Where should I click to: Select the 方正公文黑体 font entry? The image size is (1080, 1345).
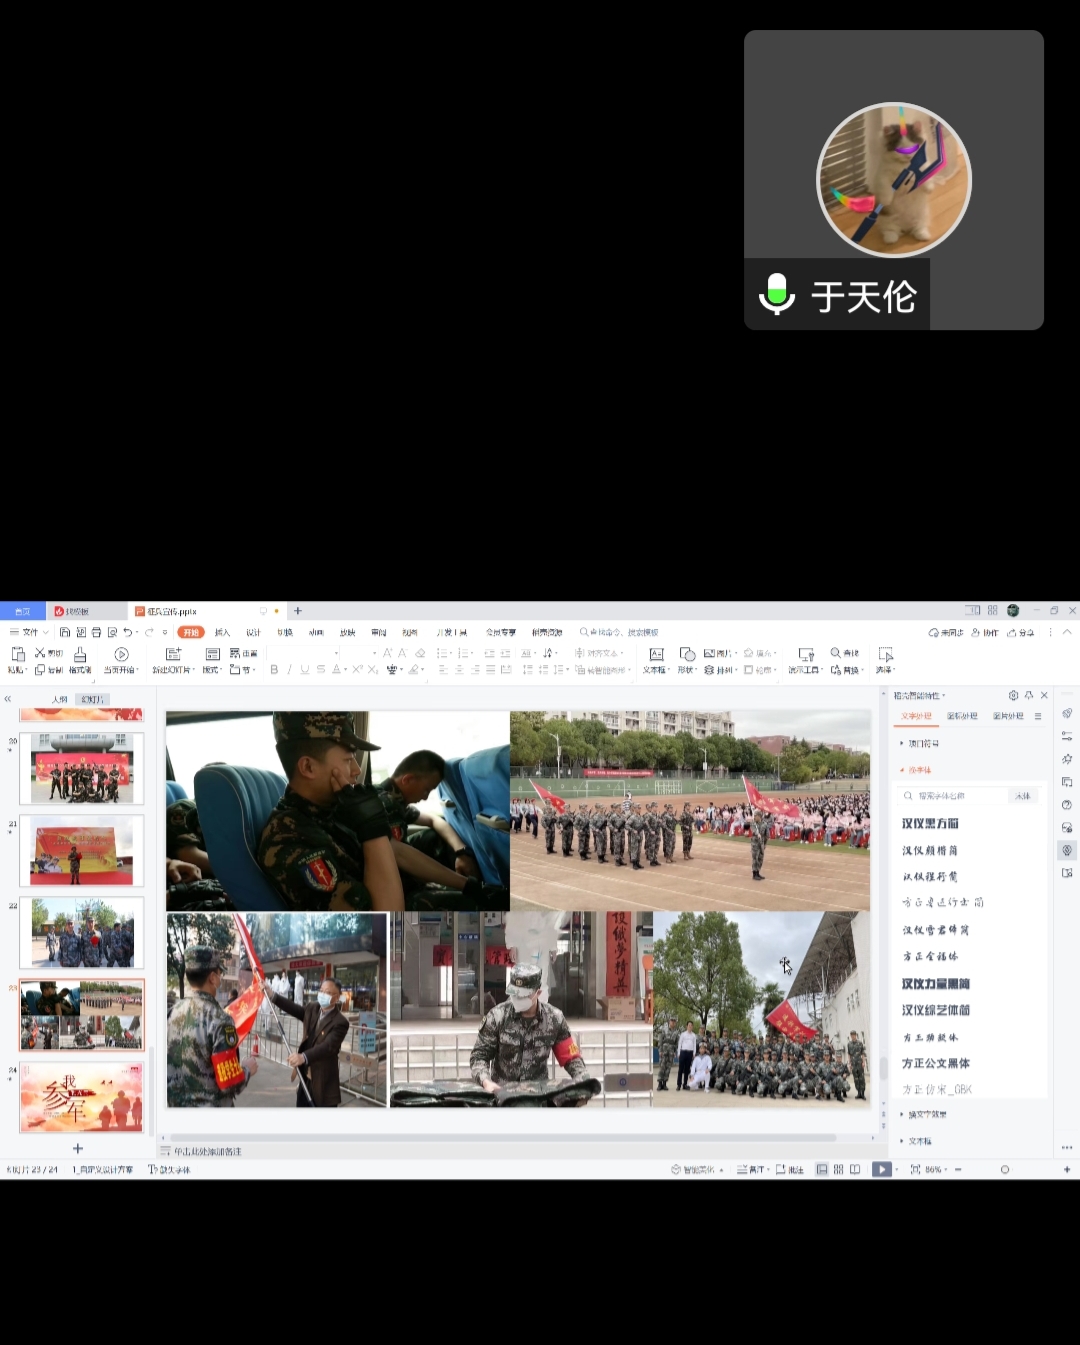click(x=935, y=1063)
